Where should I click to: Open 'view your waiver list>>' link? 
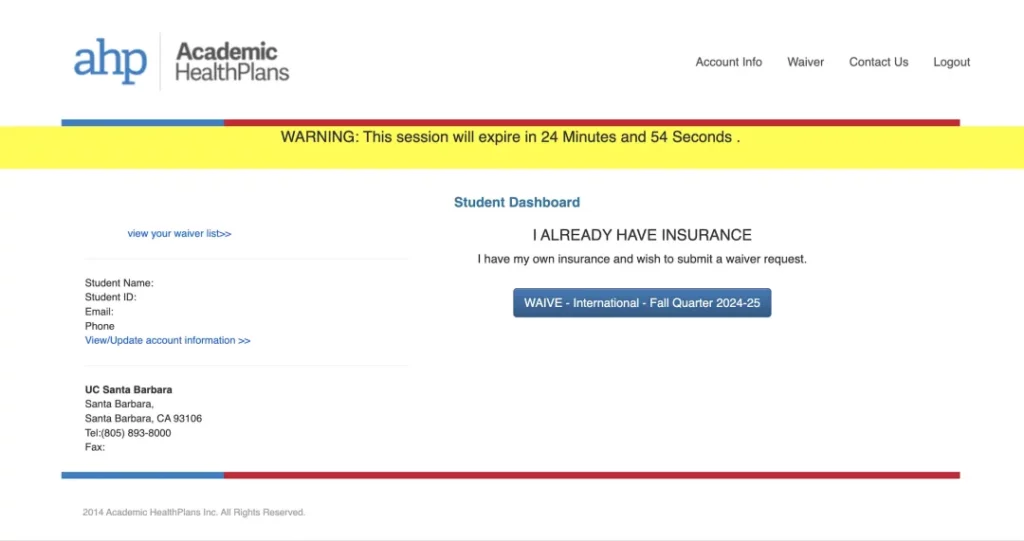(179, 233)
